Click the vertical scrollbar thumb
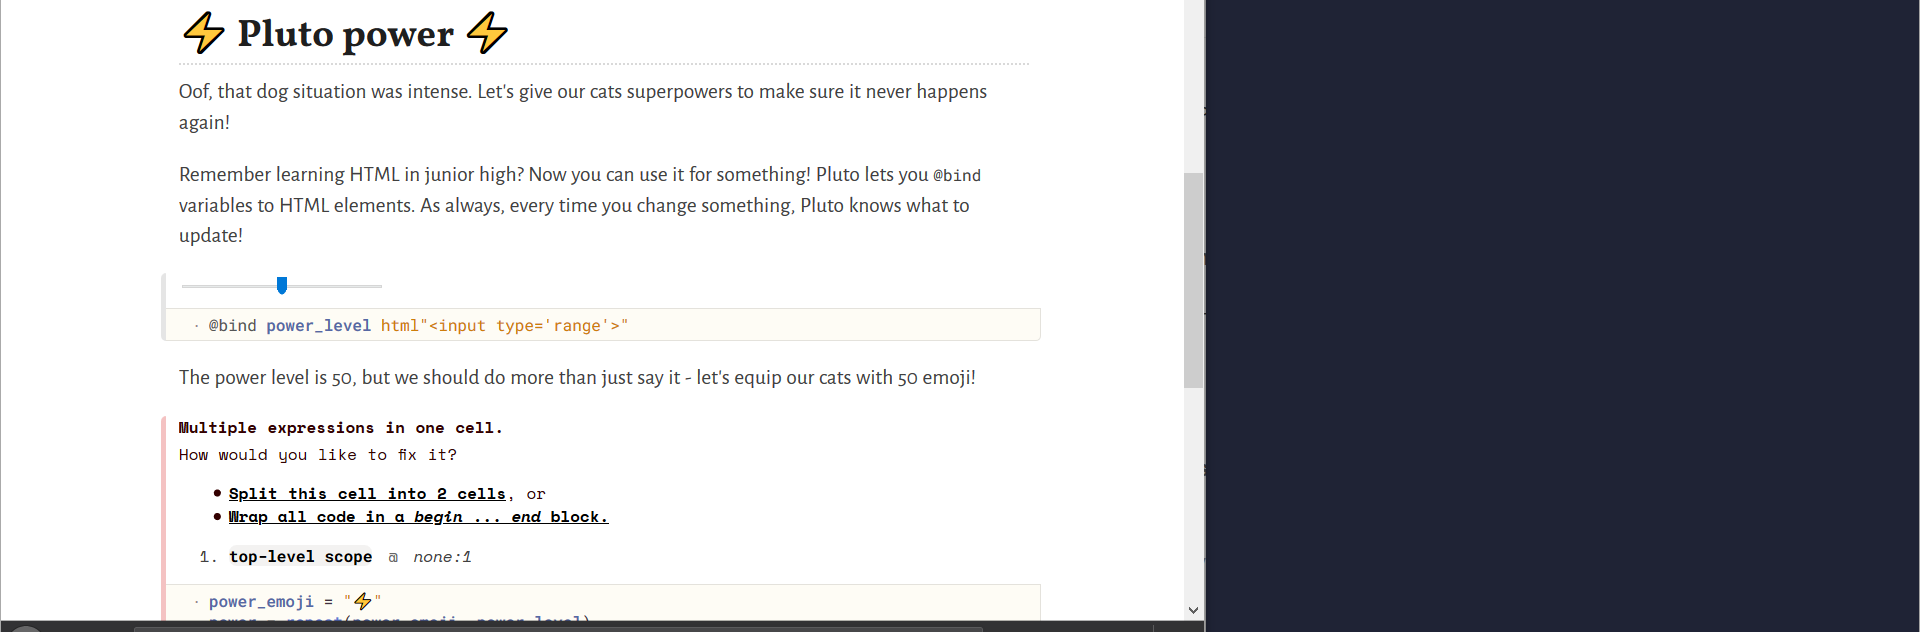 tap(1193, 280)
